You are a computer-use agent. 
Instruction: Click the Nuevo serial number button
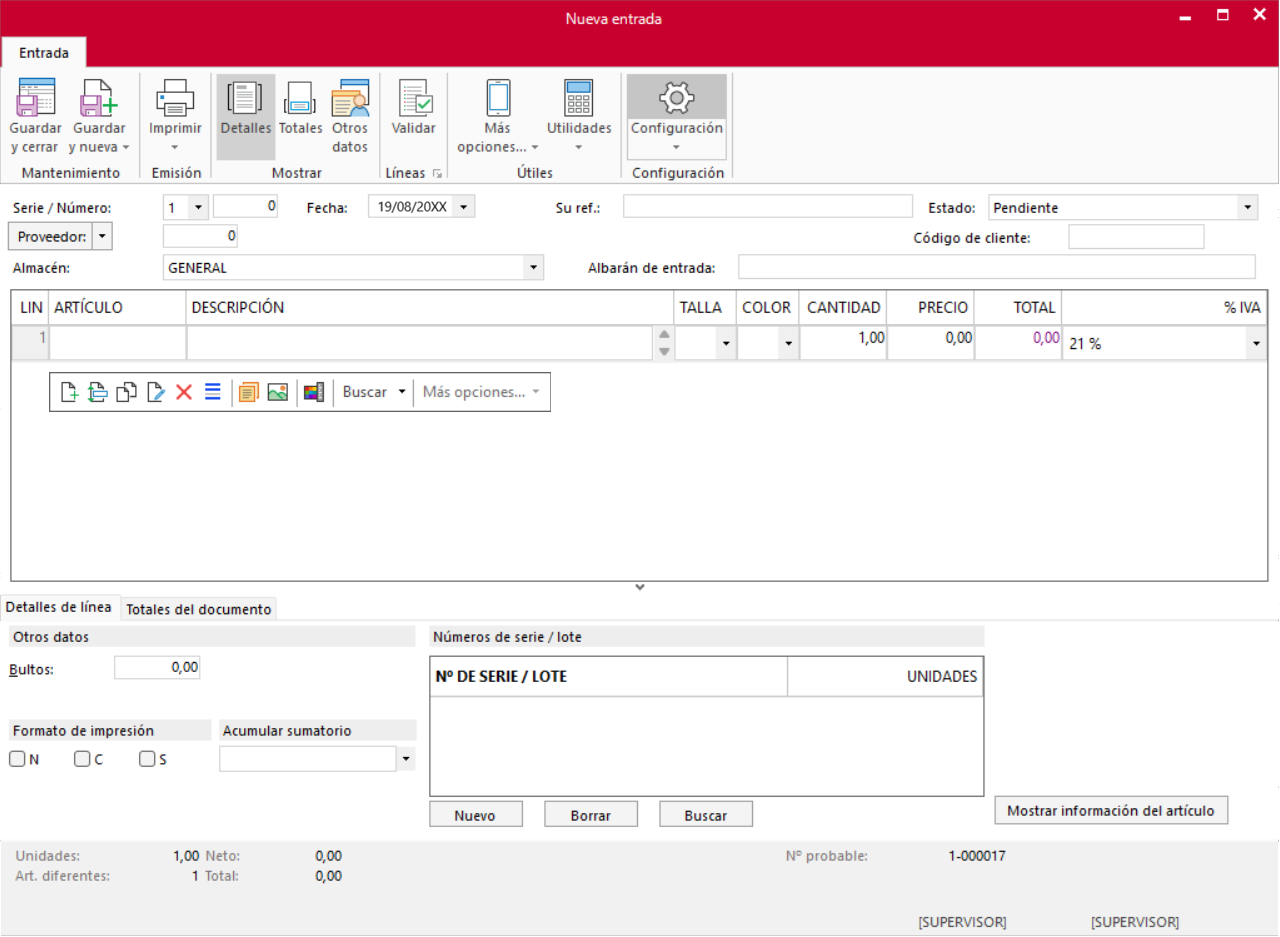(475, 815)
